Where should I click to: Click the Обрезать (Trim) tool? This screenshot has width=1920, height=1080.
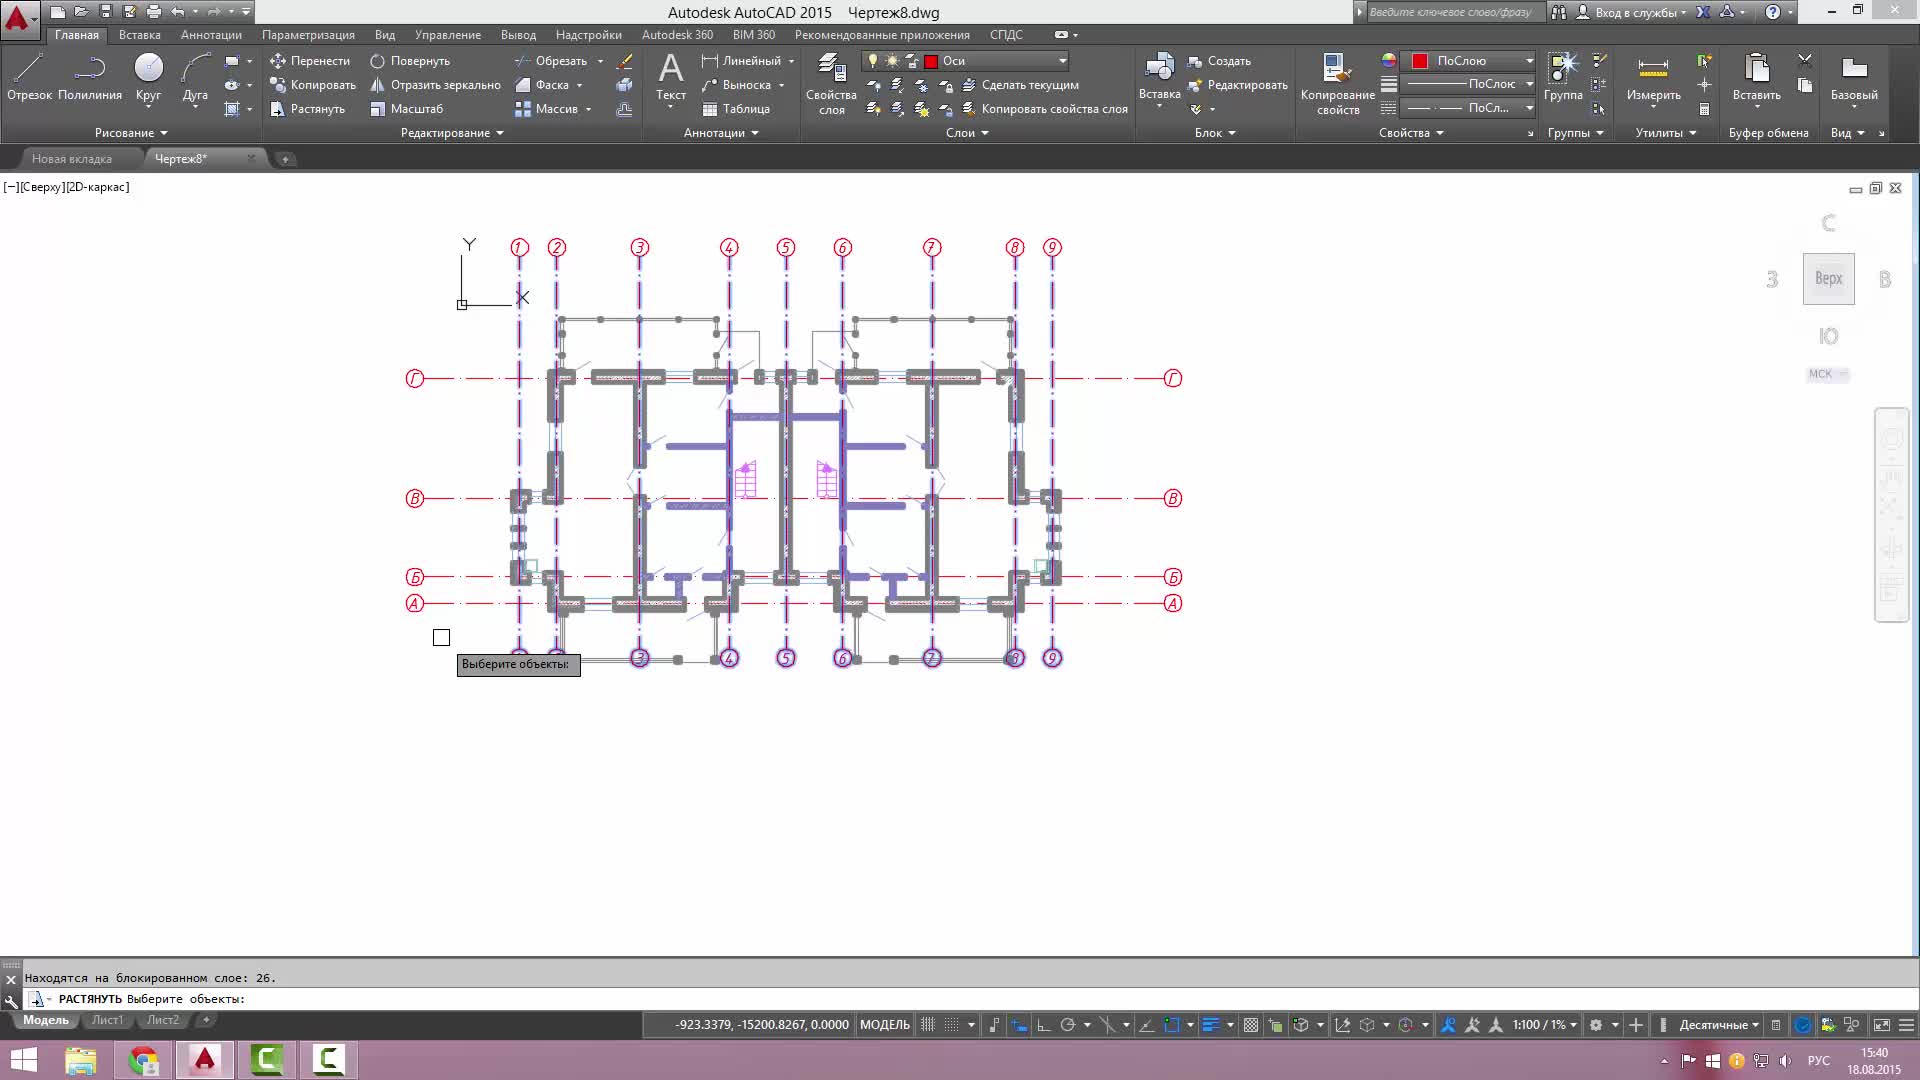coord(551,61)
